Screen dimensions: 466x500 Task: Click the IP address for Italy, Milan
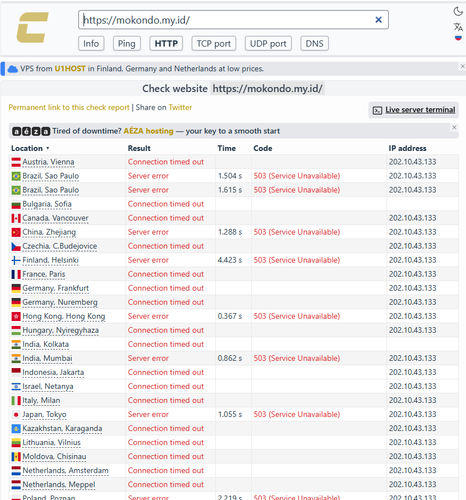coord(413,400)
